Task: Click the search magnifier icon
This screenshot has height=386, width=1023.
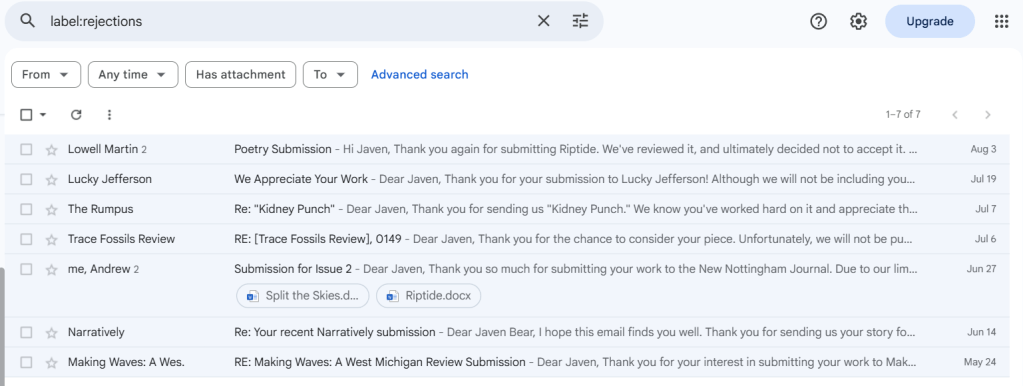Action: point(27,21)
